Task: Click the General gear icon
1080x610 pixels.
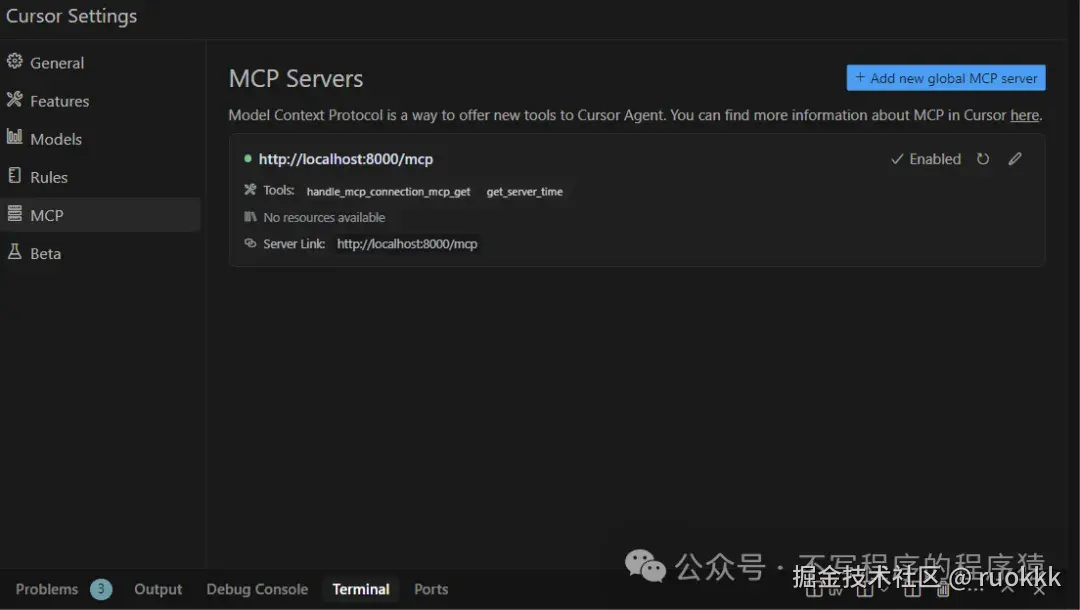Action: 14,62
